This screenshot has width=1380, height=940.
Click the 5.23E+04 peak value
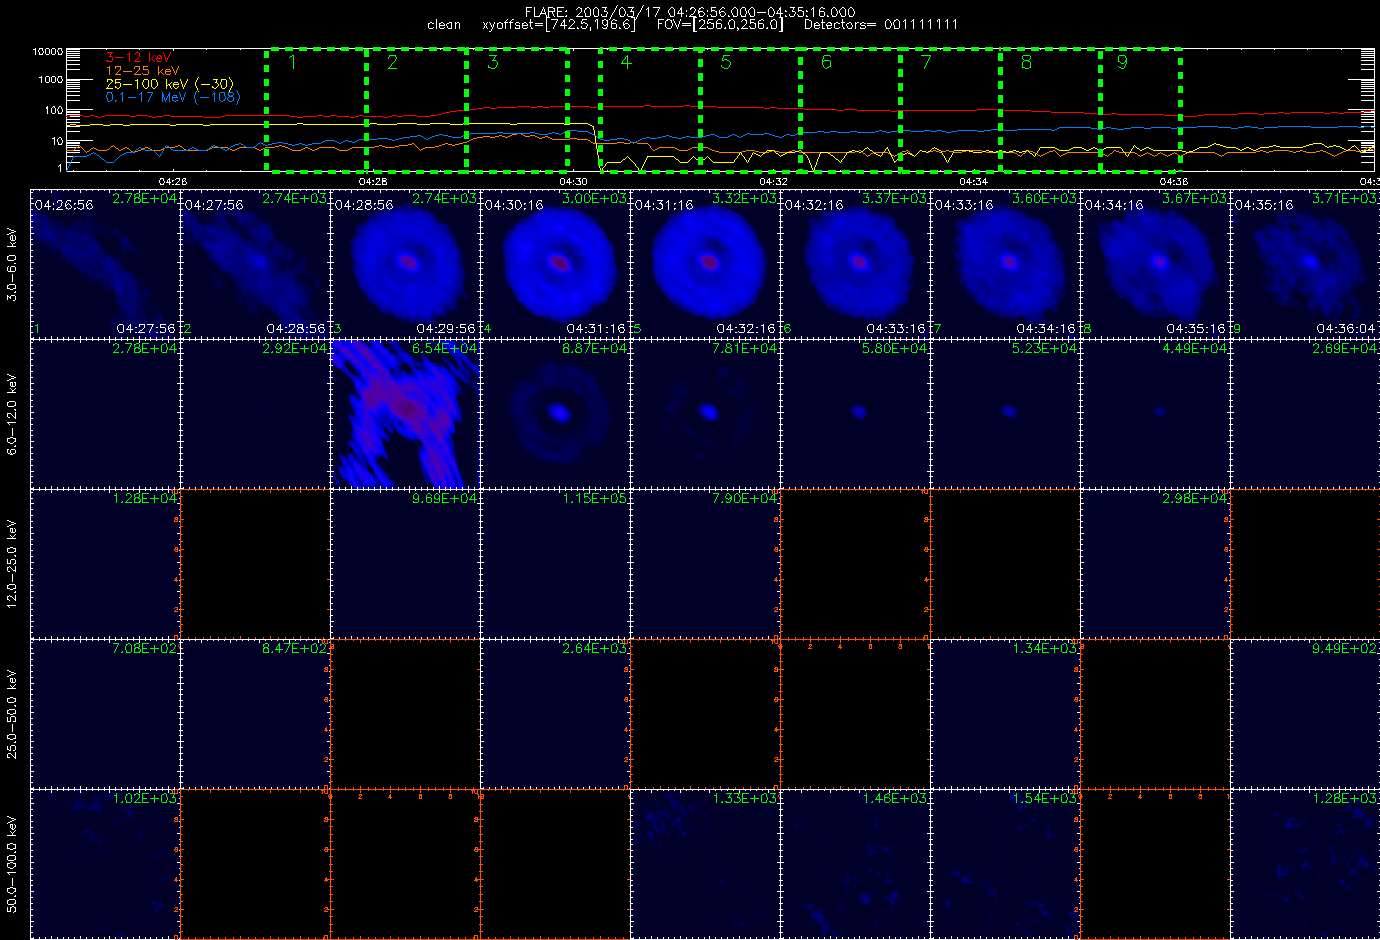(x=1045, y=348)
